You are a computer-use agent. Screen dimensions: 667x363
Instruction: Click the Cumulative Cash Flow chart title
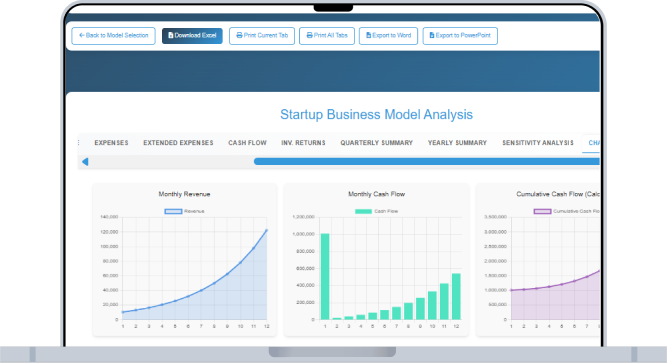pos(558,194)
